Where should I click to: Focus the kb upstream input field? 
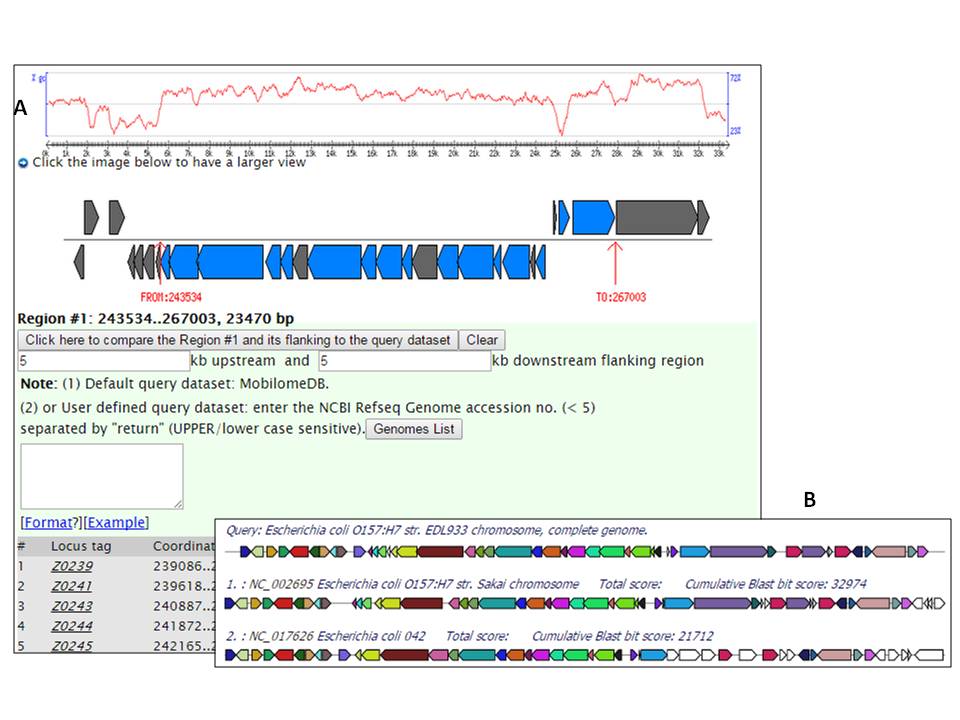pyautogui.click(x=104, y=360)
